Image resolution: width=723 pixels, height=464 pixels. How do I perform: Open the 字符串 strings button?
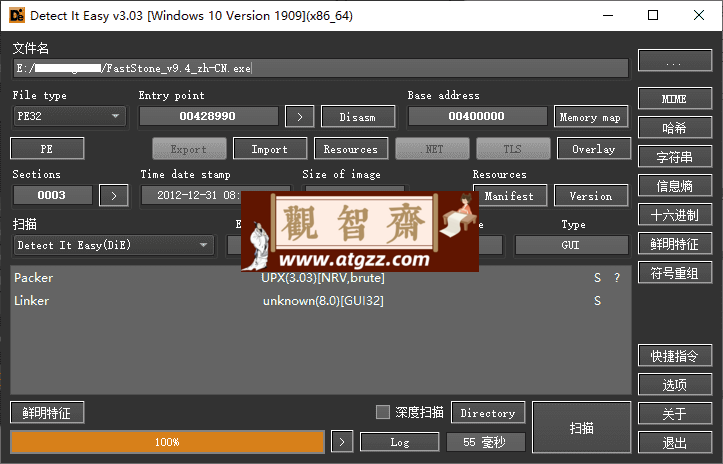pyautogui.click(x=675, y=157)
